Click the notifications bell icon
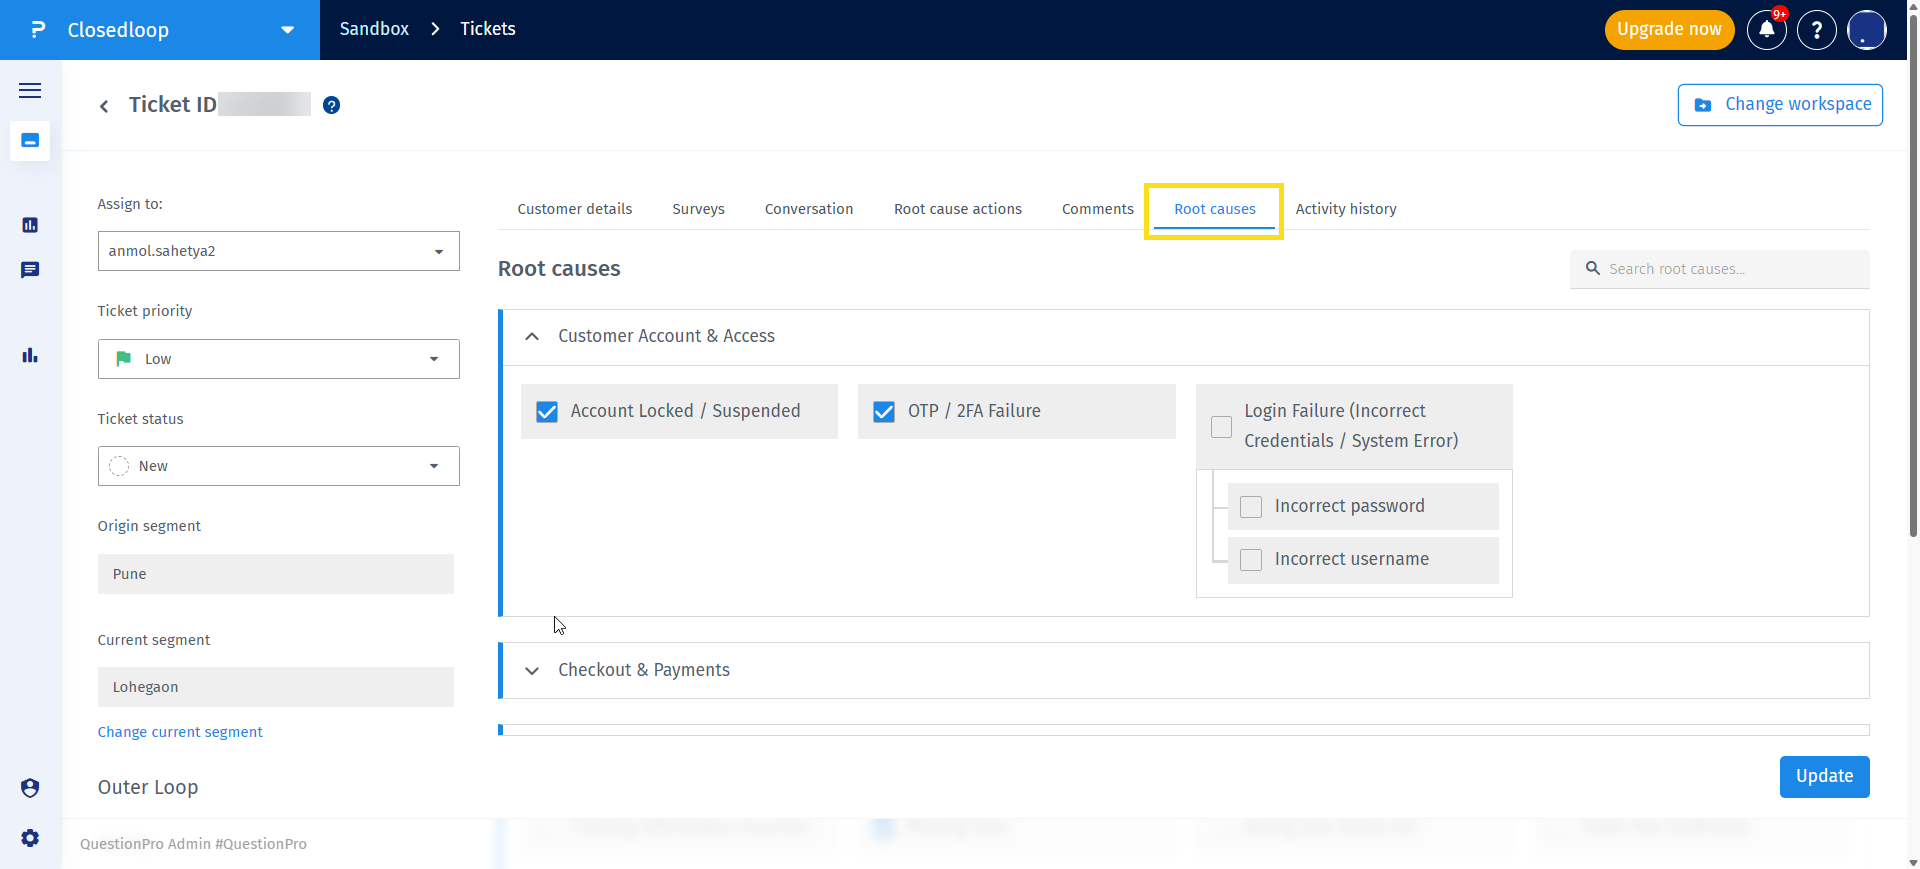 (x=1766, y=30)
